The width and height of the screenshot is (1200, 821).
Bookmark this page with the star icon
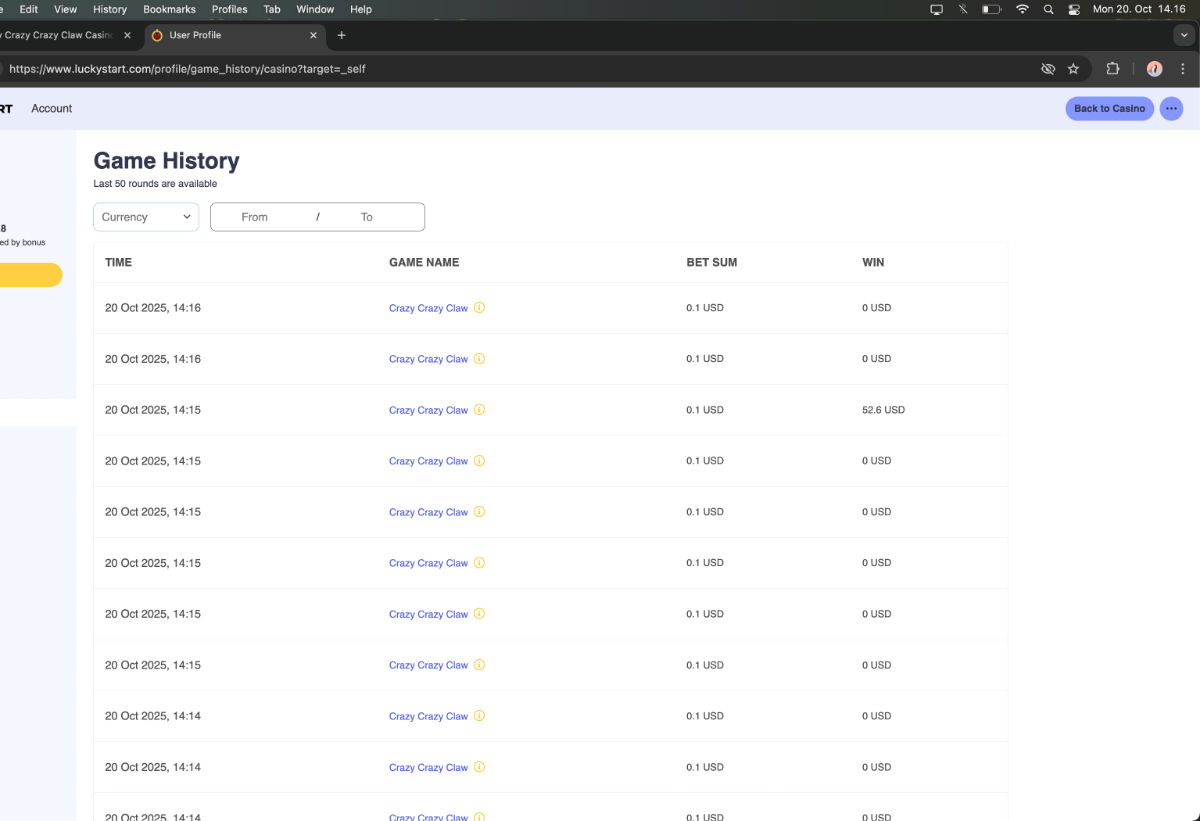tap(1073, 69)
